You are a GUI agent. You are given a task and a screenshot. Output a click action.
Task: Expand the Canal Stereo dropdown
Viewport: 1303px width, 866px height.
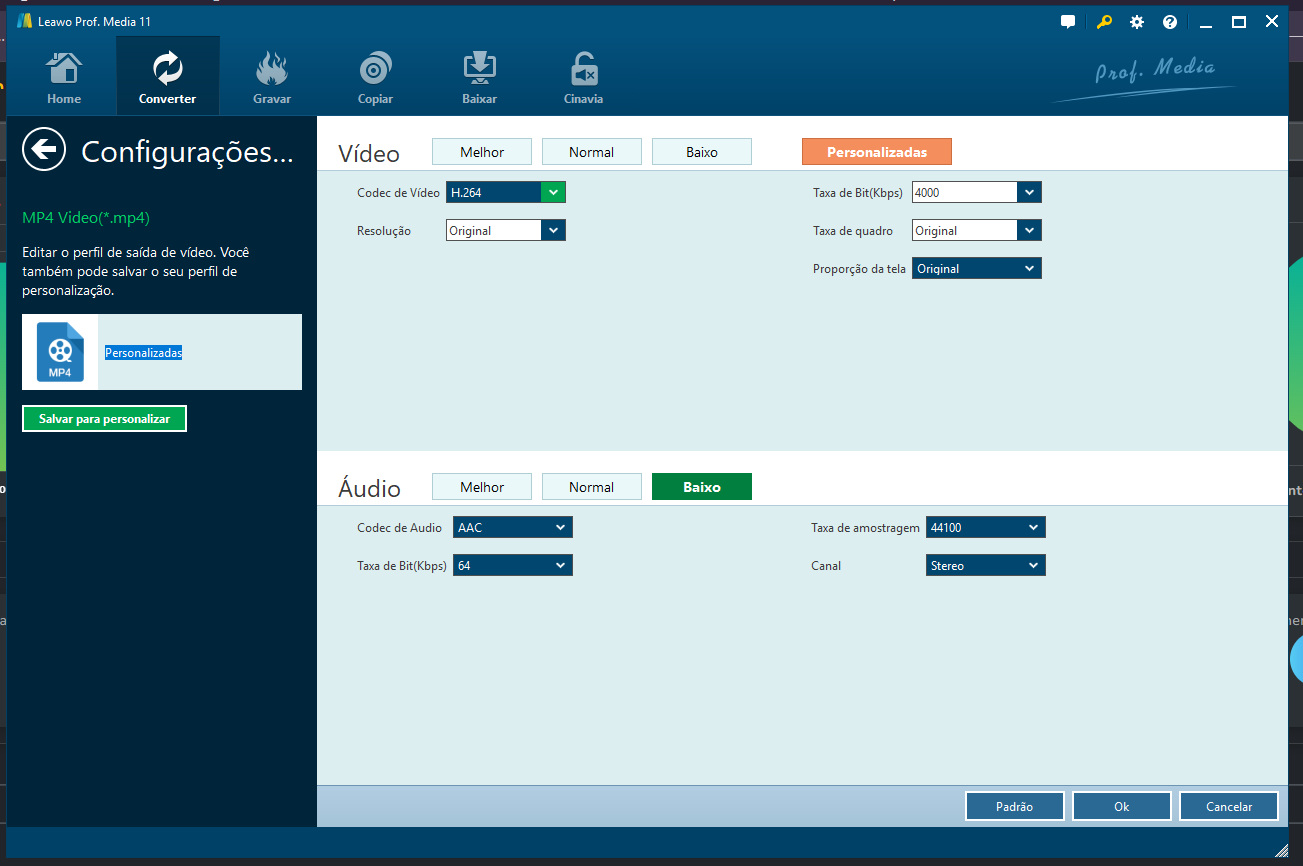coord(986,565)
